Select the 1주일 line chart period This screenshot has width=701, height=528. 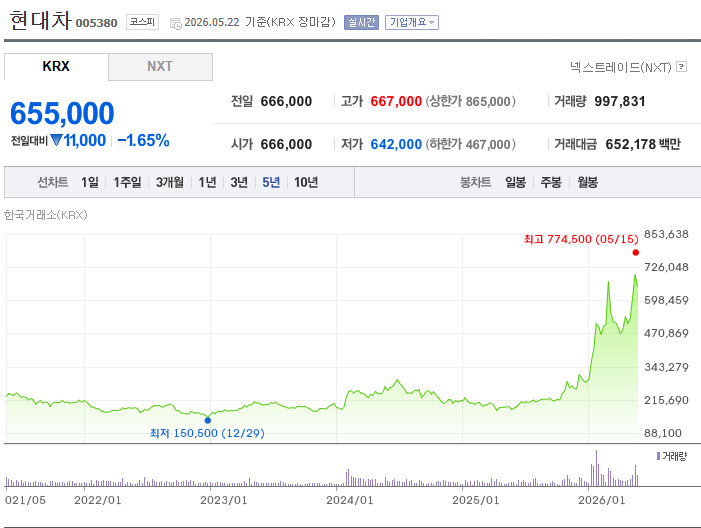click(127, 182)
